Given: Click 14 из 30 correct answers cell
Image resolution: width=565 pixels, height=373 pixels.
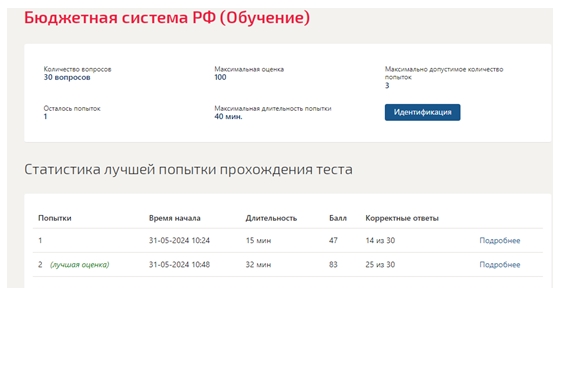Looking at the screenshot, I should [380, 240].
